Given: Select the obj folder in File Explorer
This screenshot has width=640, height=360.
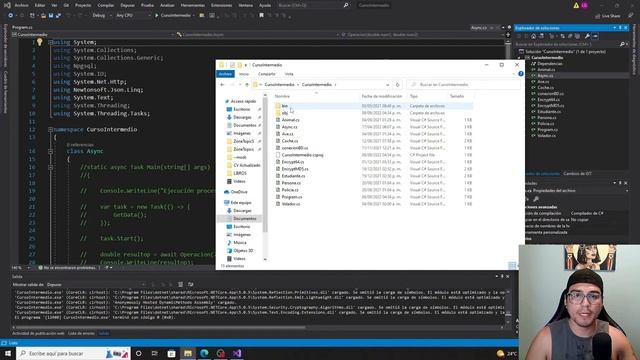Looking at the screenshot, I should click(x=284, y=113).
